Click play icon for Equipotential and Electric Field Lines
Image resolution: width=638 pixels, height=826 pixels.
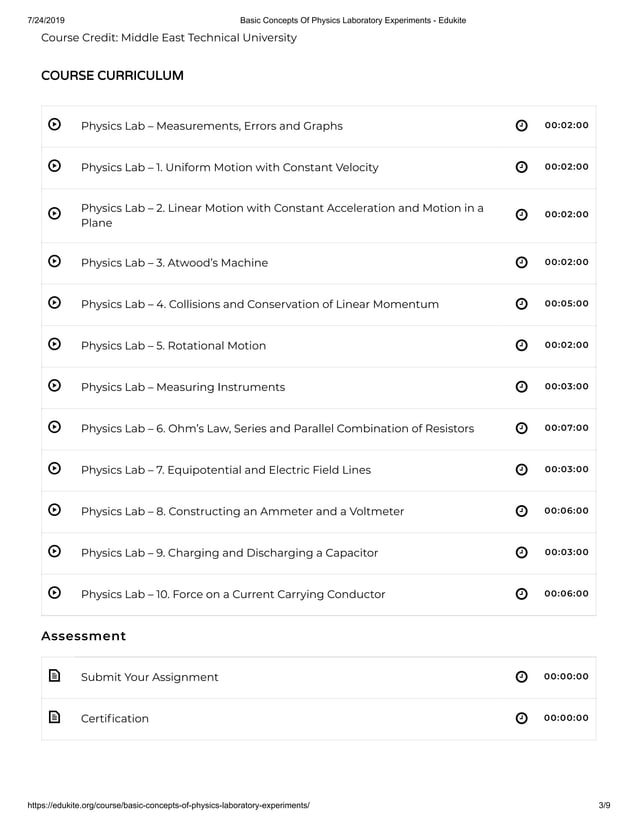[54, 469]
